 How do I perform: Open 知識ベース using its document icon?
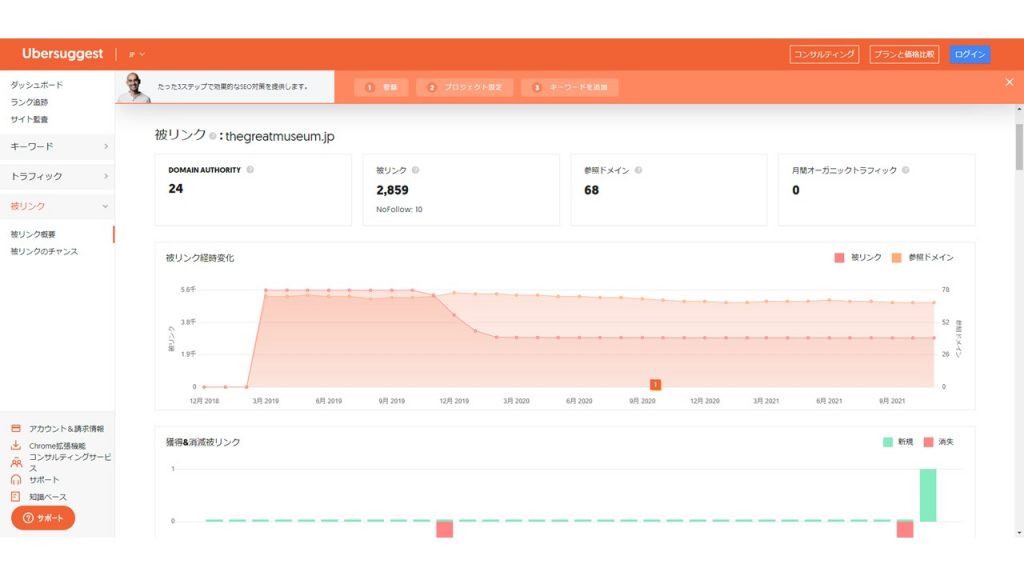(x=16, y=496)
